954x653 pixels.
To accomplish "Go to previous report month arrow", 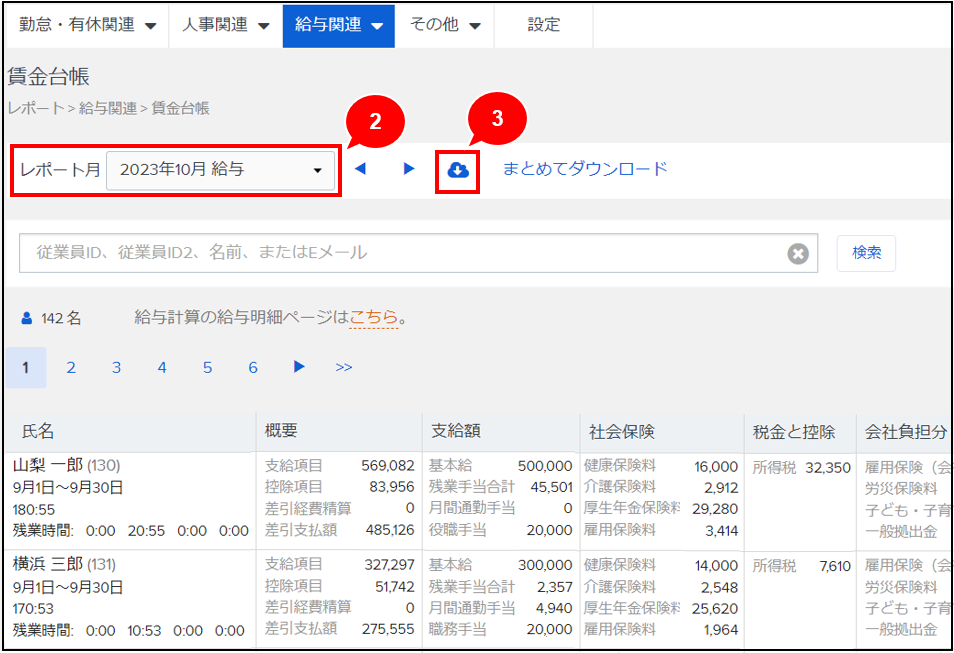I will 361,169.
